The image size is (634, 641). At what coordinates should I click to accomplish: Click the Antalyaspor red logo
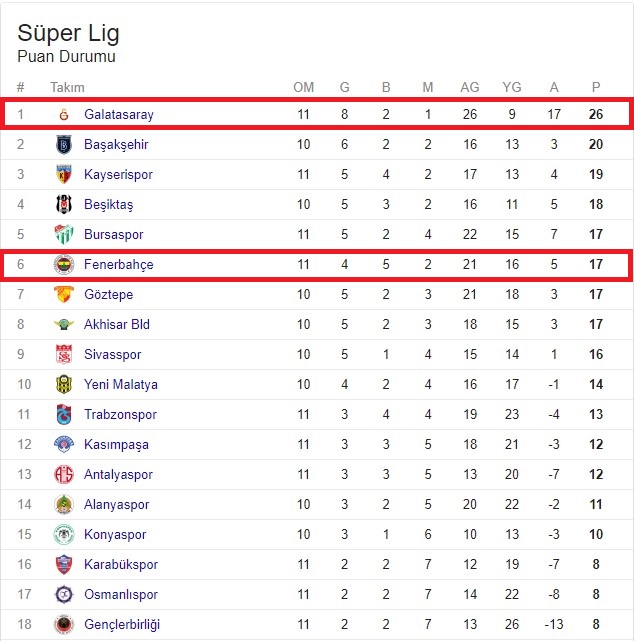click(64, 474)
